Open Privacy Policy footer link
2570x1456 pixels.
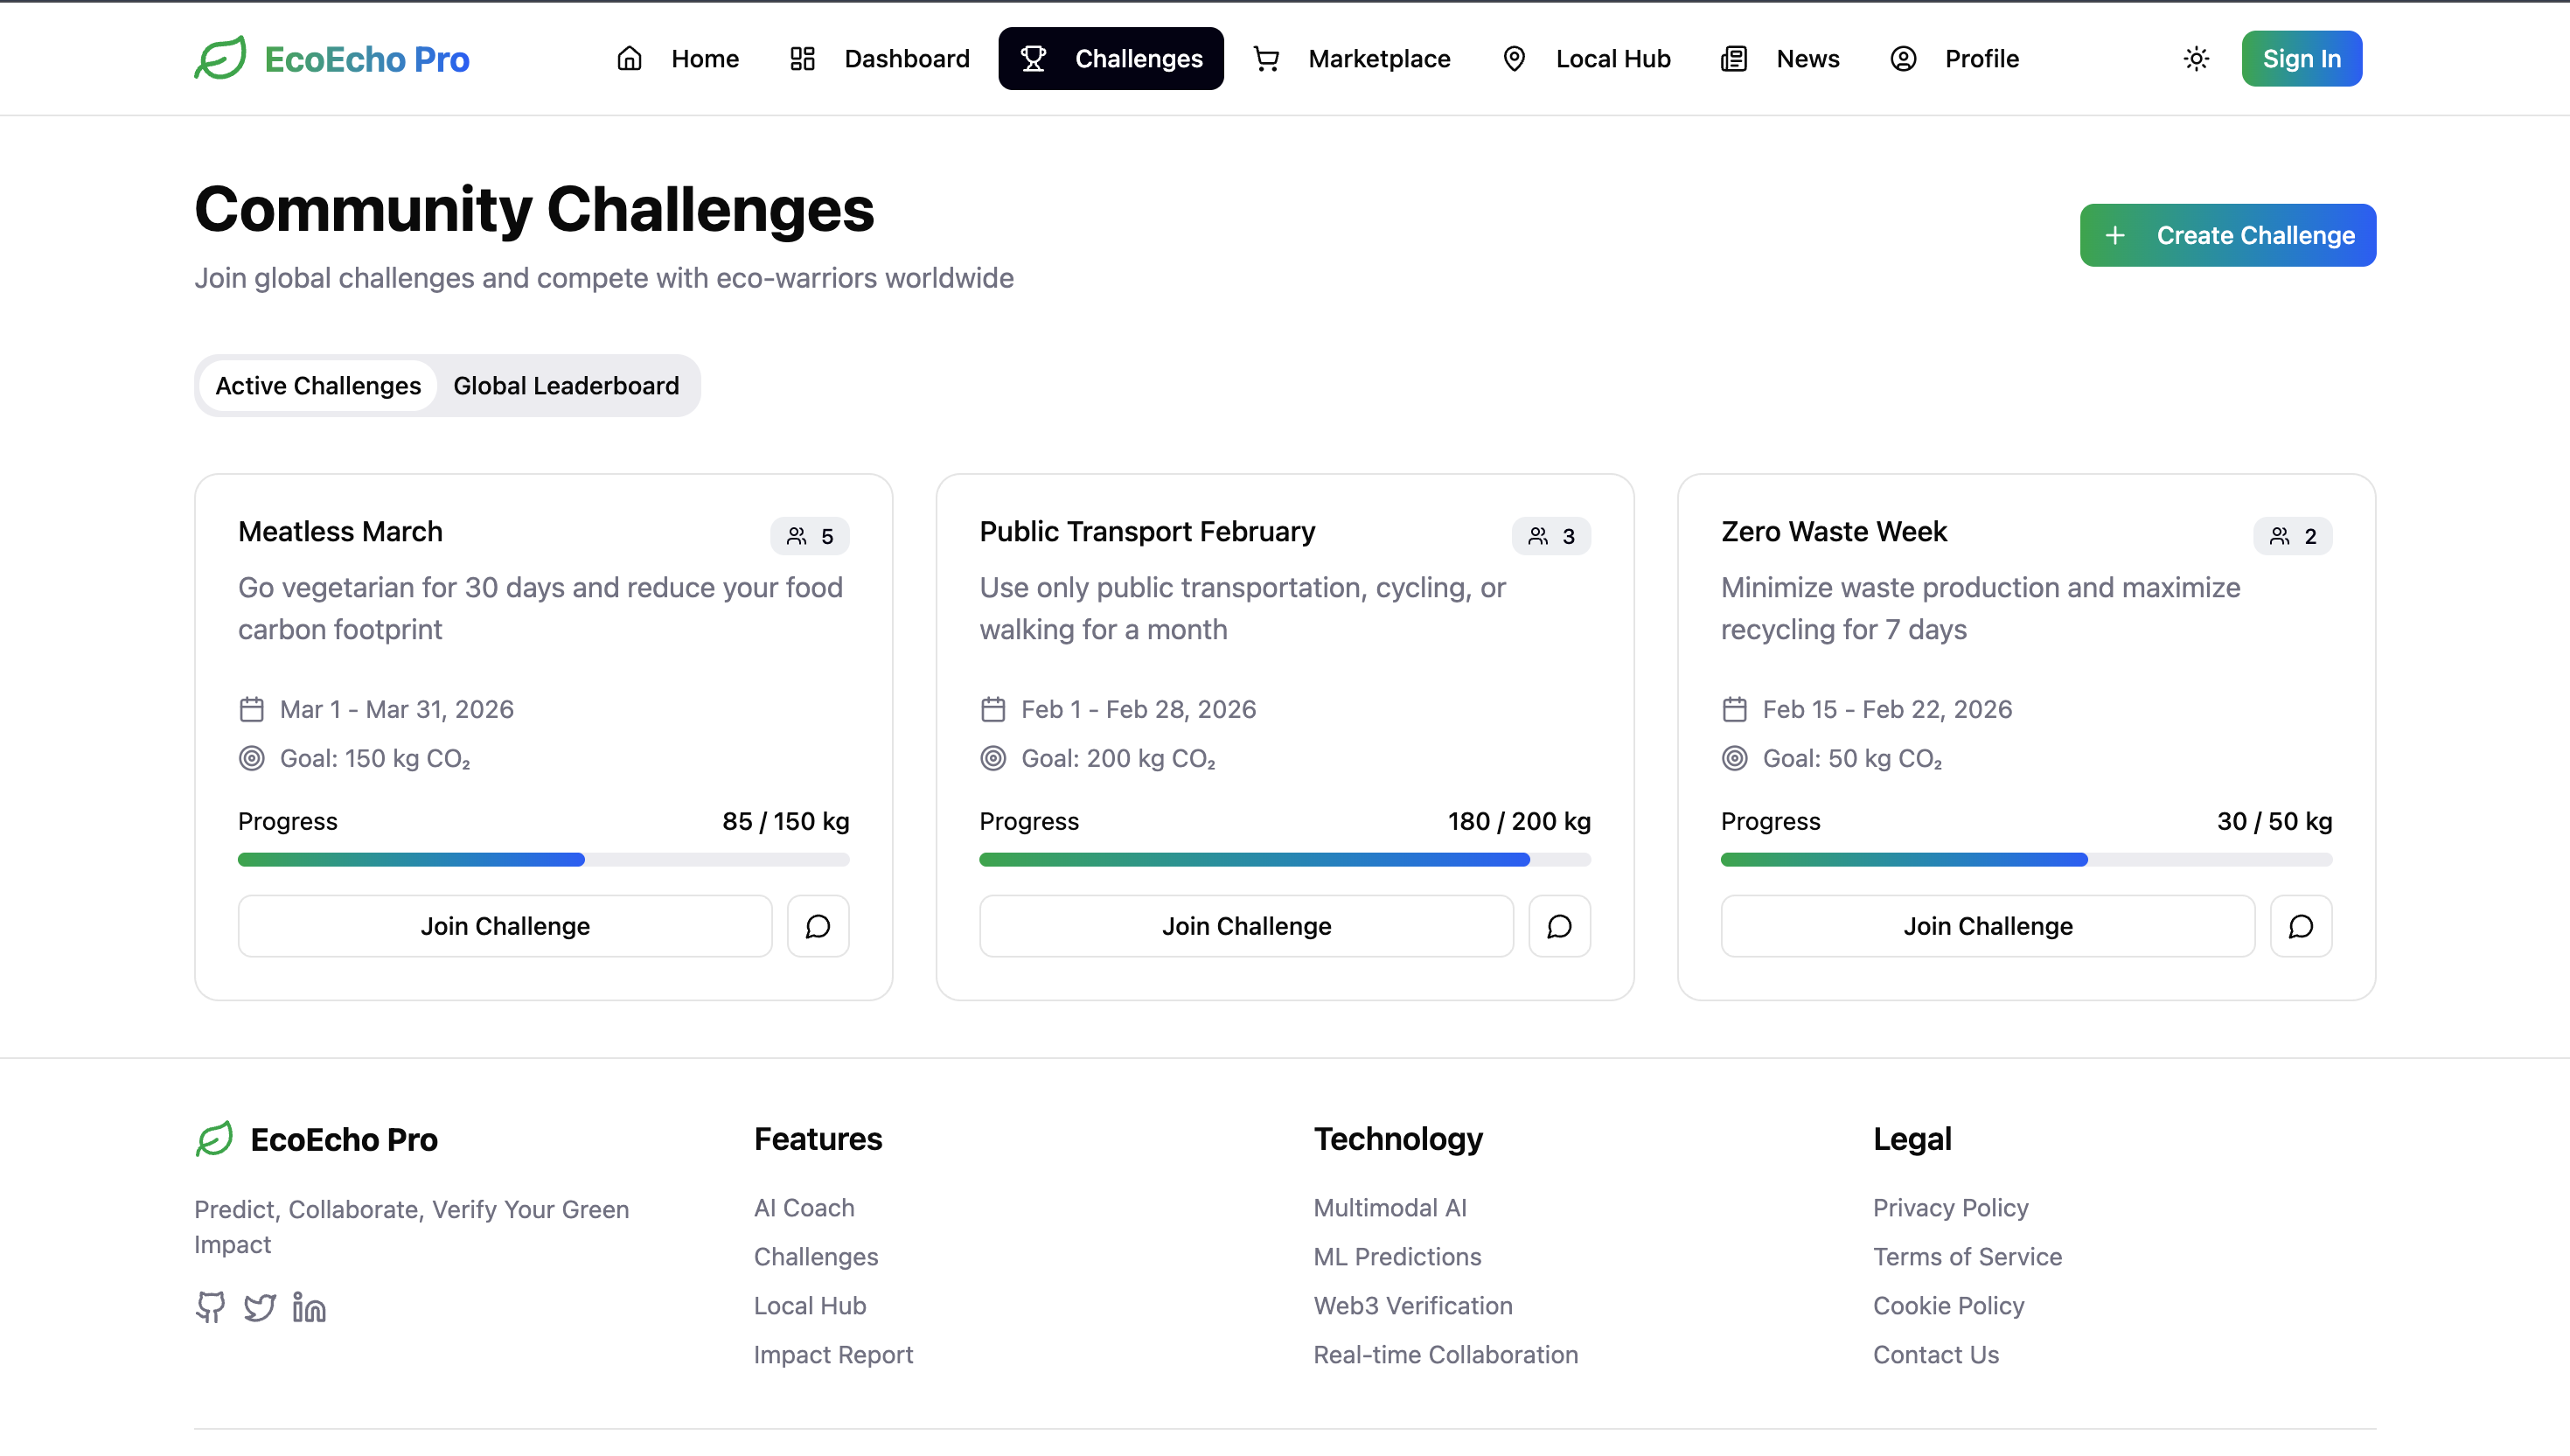click(1950, 1207)
